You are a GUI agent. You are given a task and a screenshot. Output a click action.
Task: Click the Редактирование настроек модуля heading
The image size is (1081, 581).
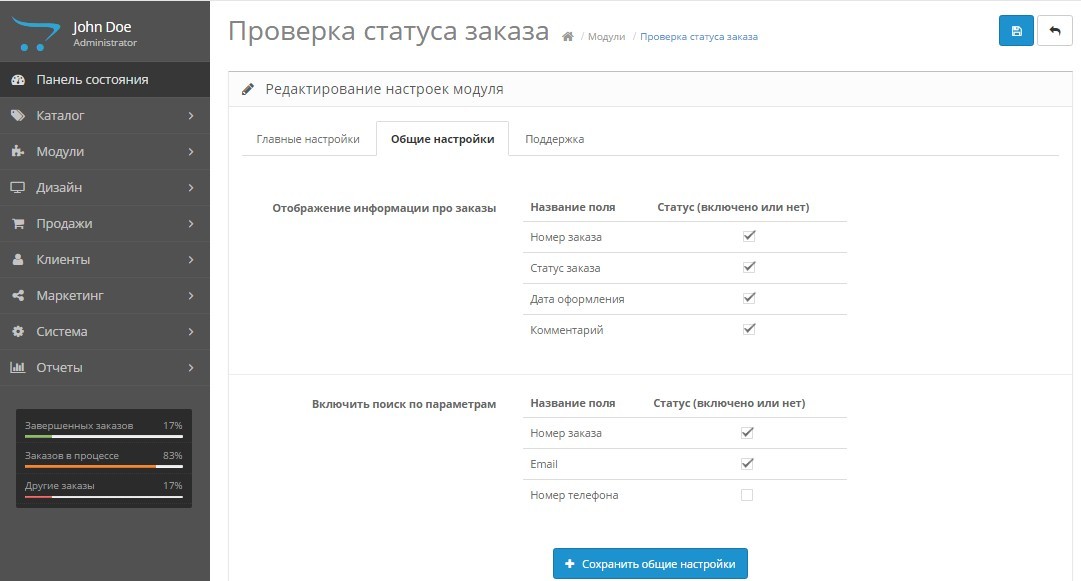pos(385,89)
